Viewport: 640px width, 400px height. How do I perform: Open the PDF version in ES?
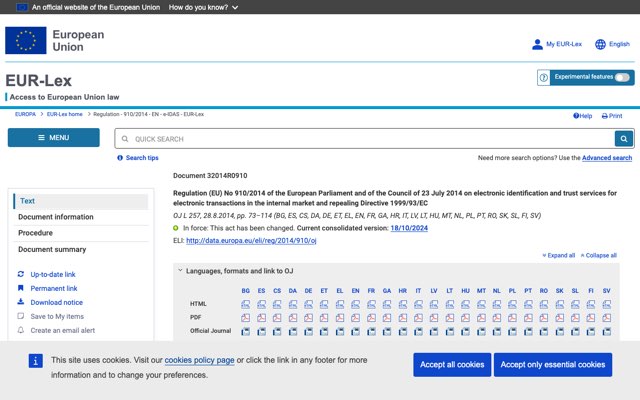261,318
